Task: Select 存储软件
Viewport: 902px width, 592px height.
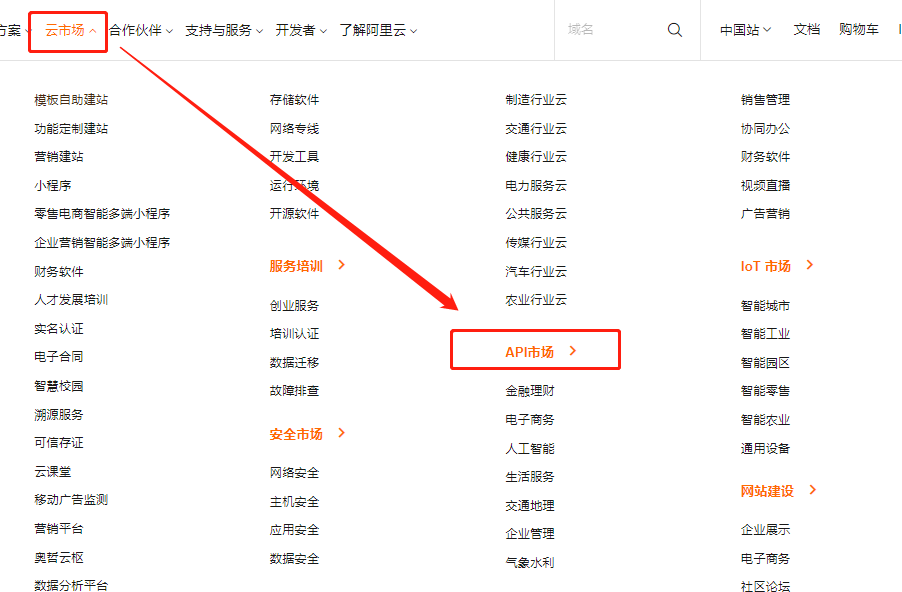Action: 294,100
